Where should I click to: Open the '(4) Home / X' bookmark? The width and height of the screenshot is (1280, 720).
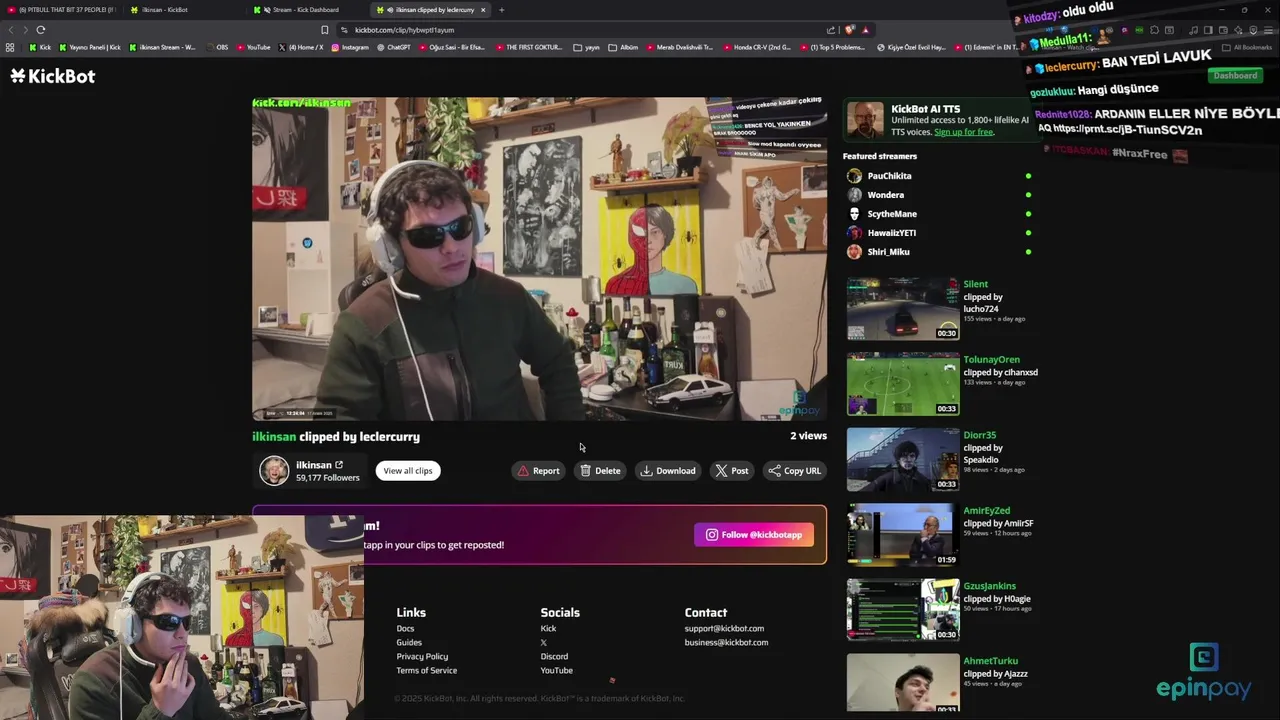[301, 47]
